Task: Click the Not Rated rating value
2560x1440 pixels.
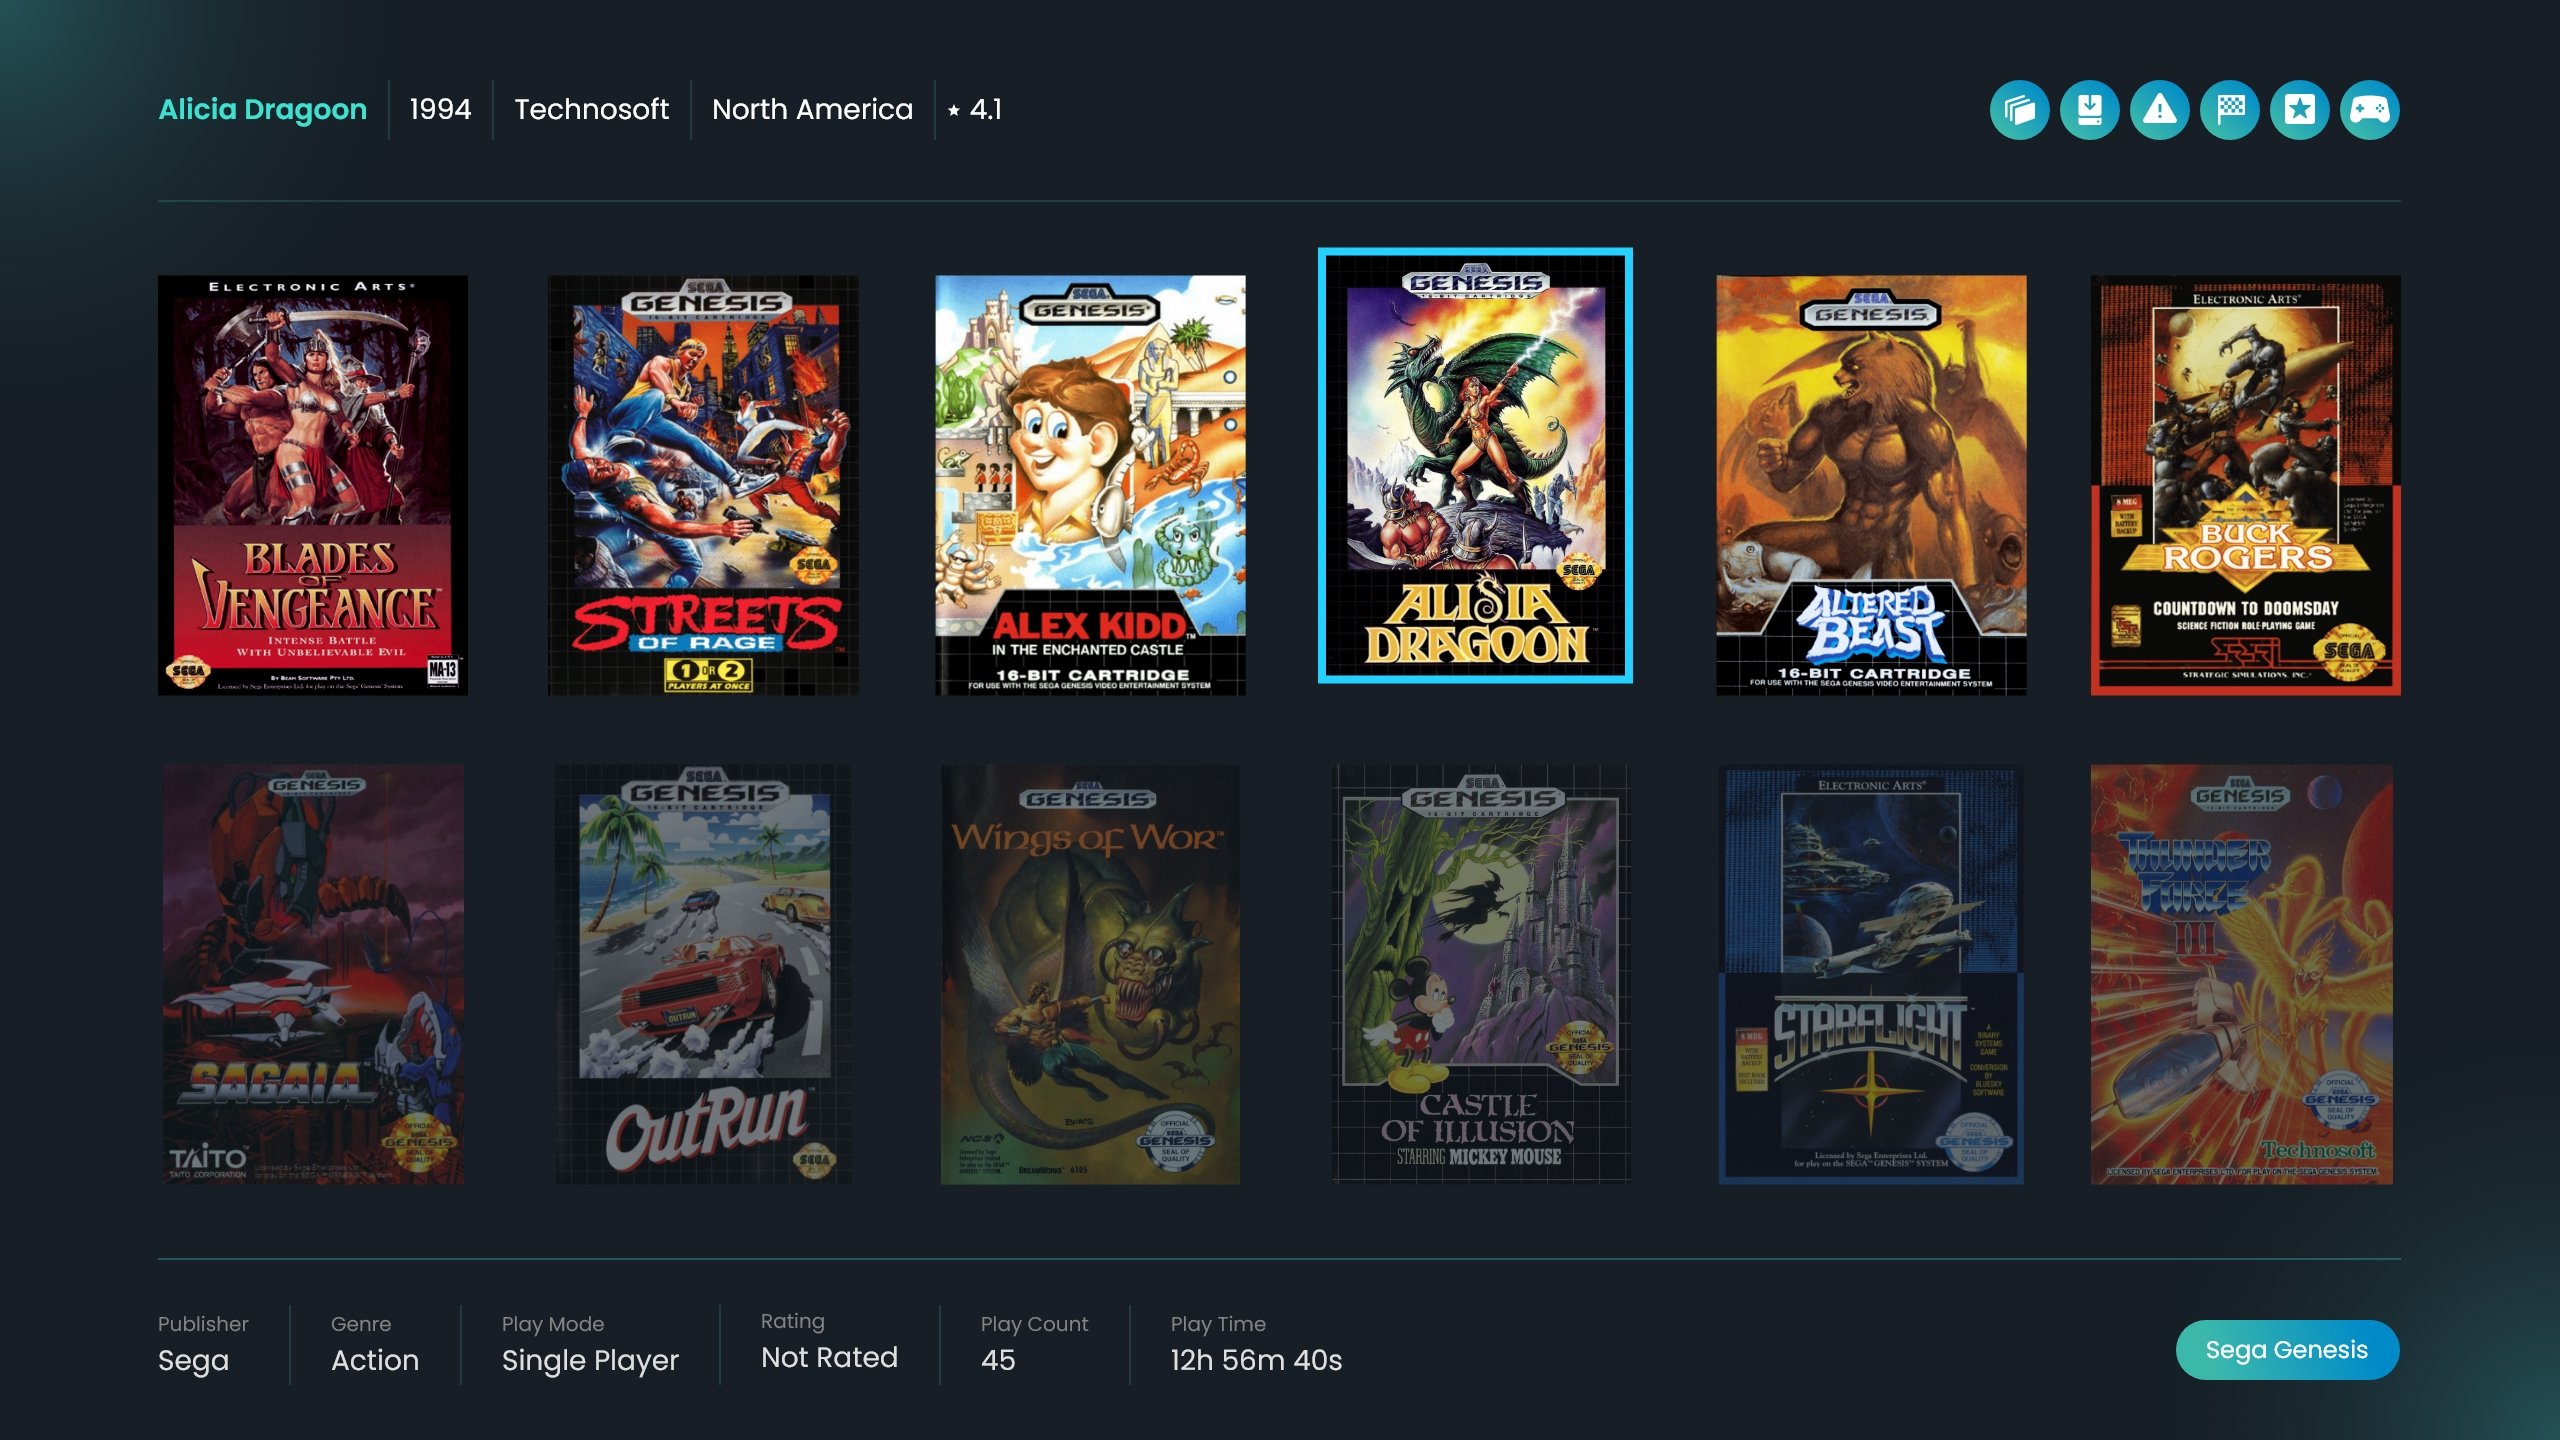Action: pos(829,1357)
